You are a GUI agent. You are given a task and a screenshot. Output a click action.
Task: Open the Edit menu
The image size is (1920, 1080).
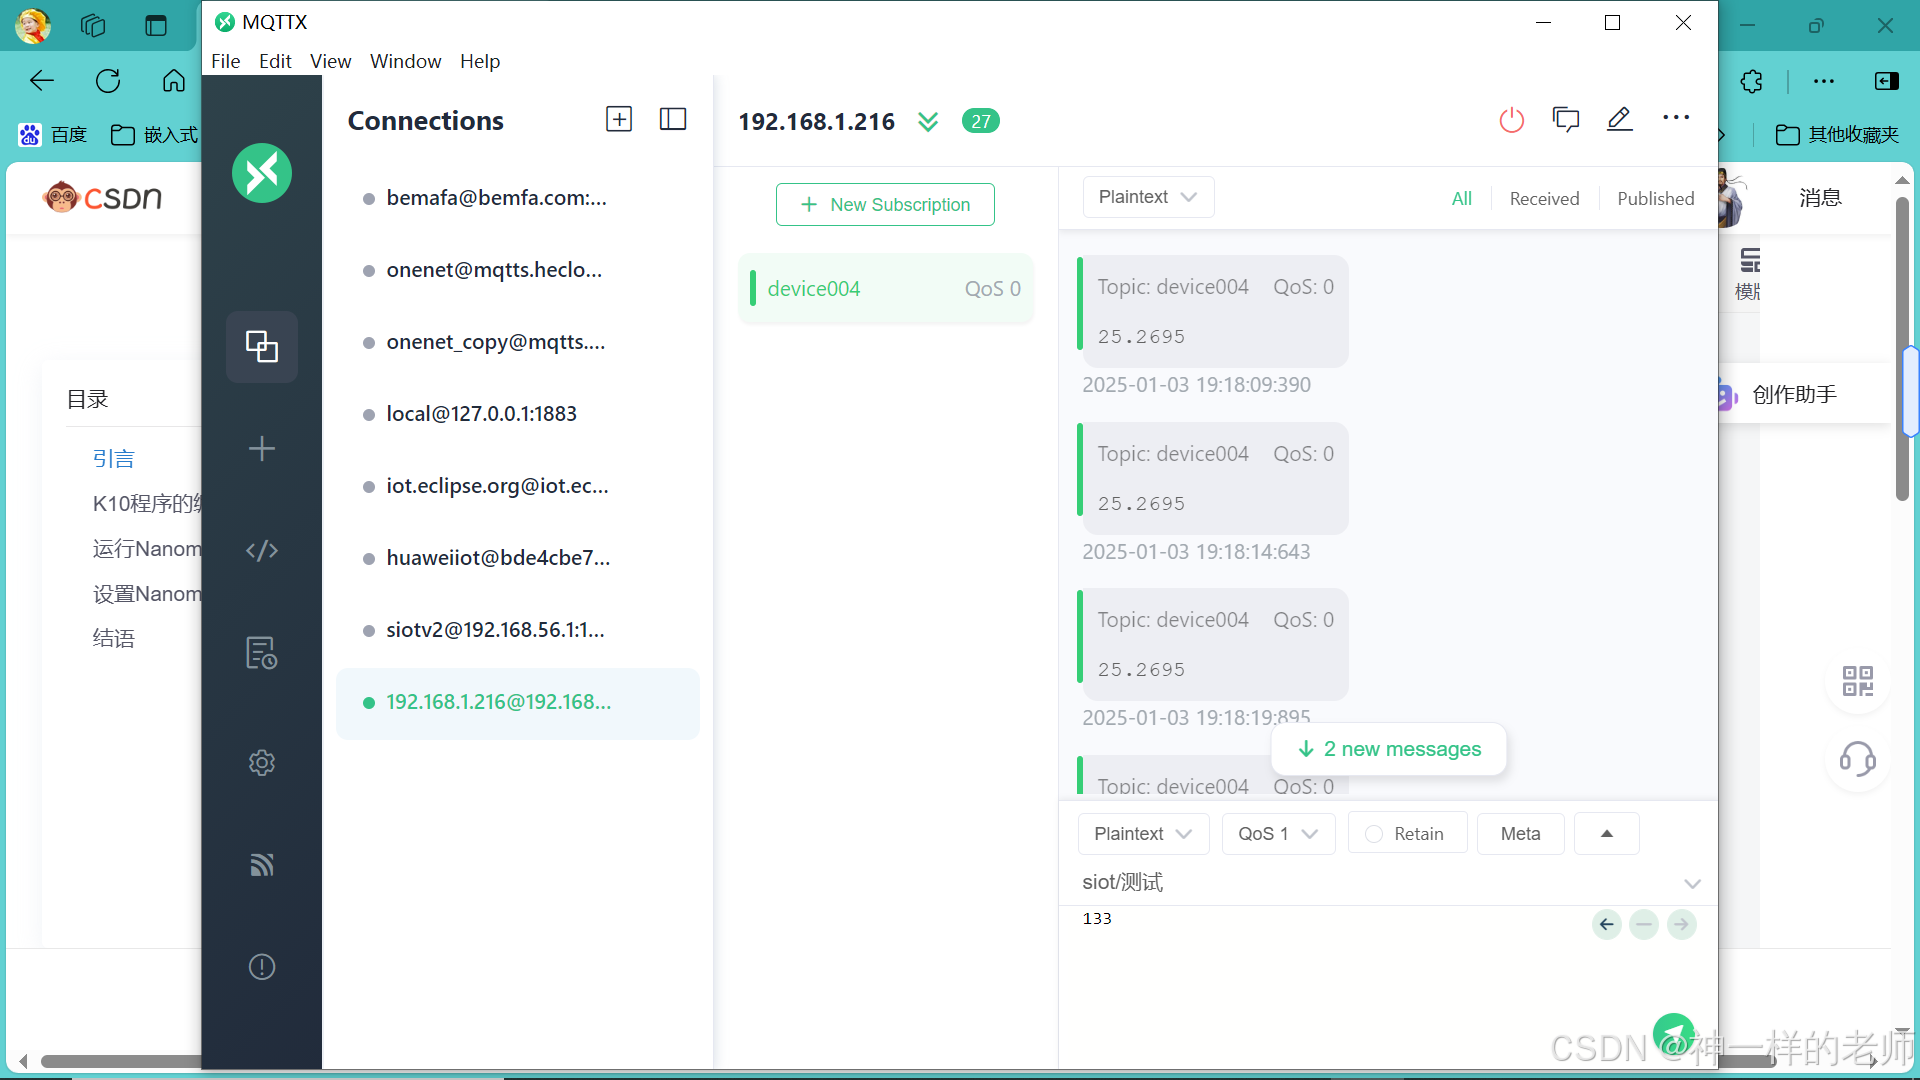275,61
